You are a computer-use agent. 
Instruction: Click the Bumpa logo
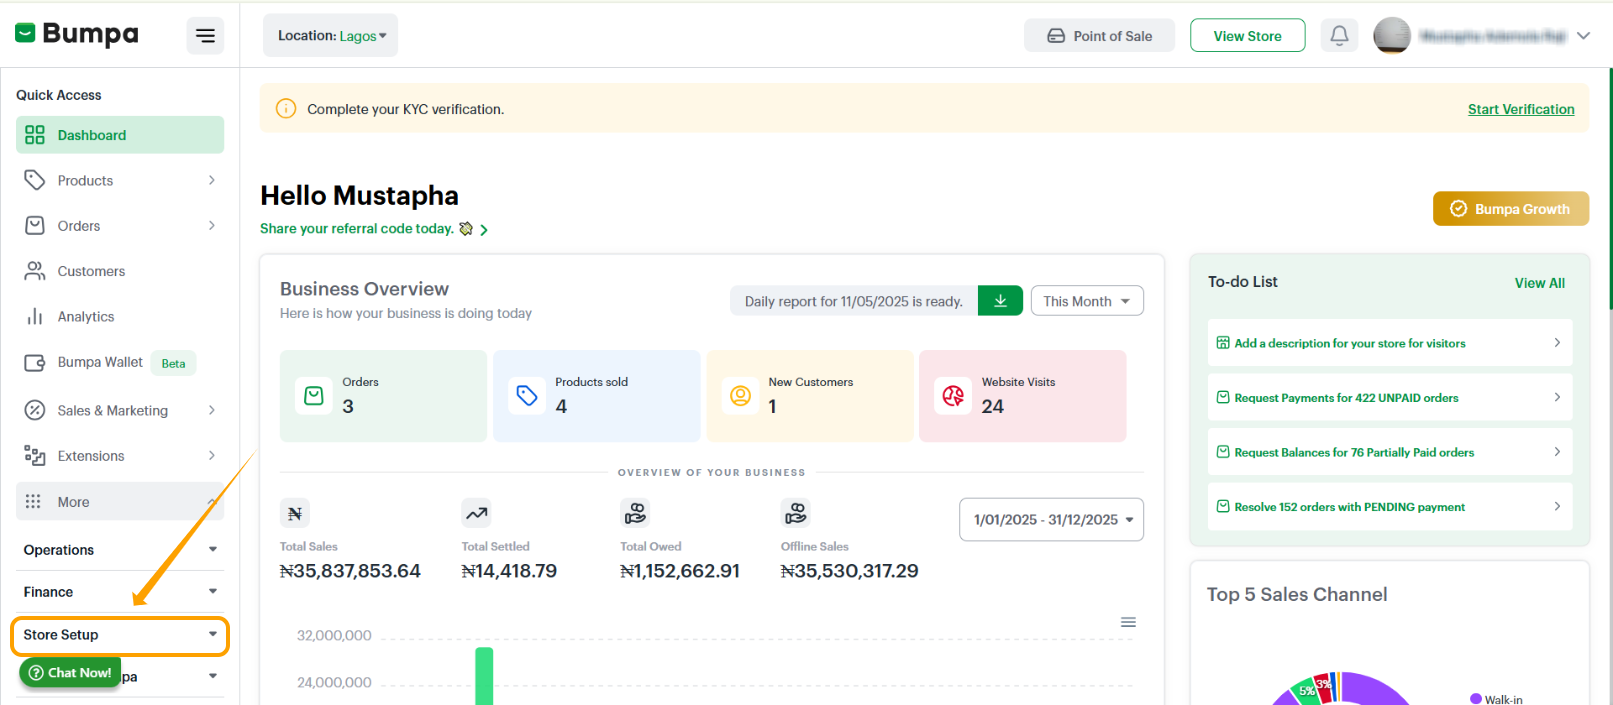(x=77, y=34)
